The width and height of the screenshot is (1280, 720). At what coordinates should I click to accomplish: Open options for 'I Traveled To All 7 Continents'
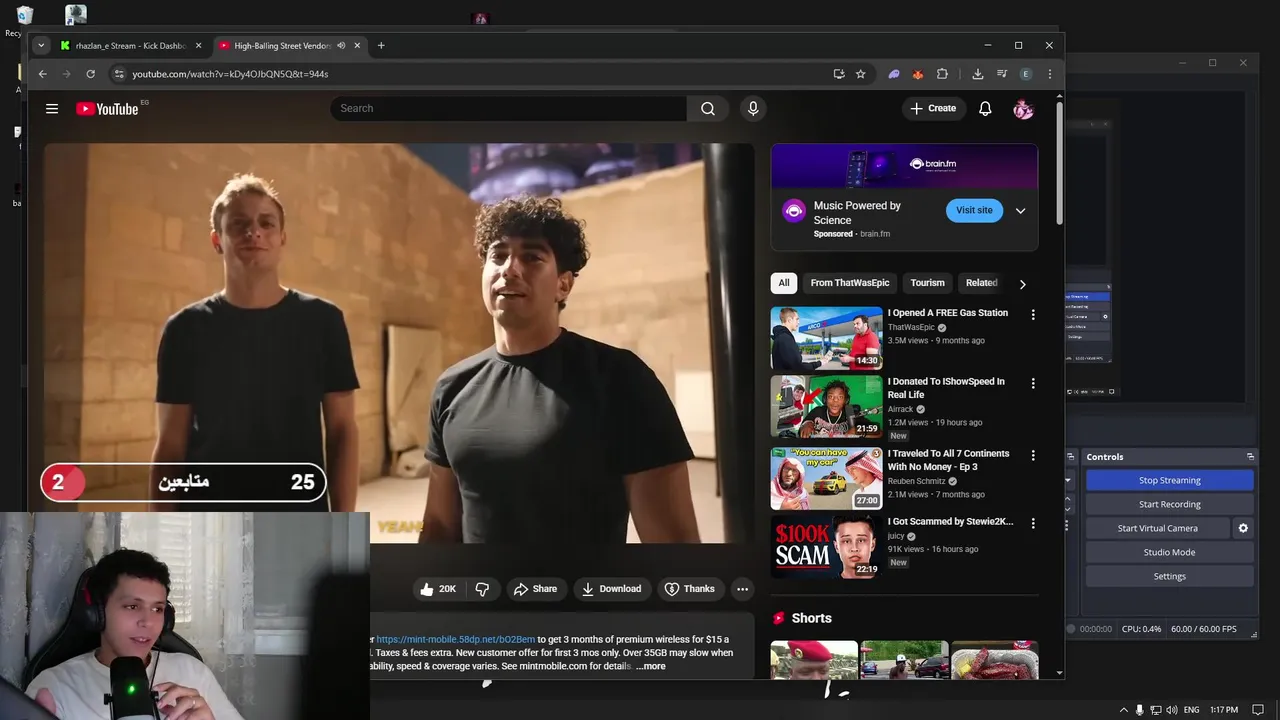click(x=1033, y=455)
